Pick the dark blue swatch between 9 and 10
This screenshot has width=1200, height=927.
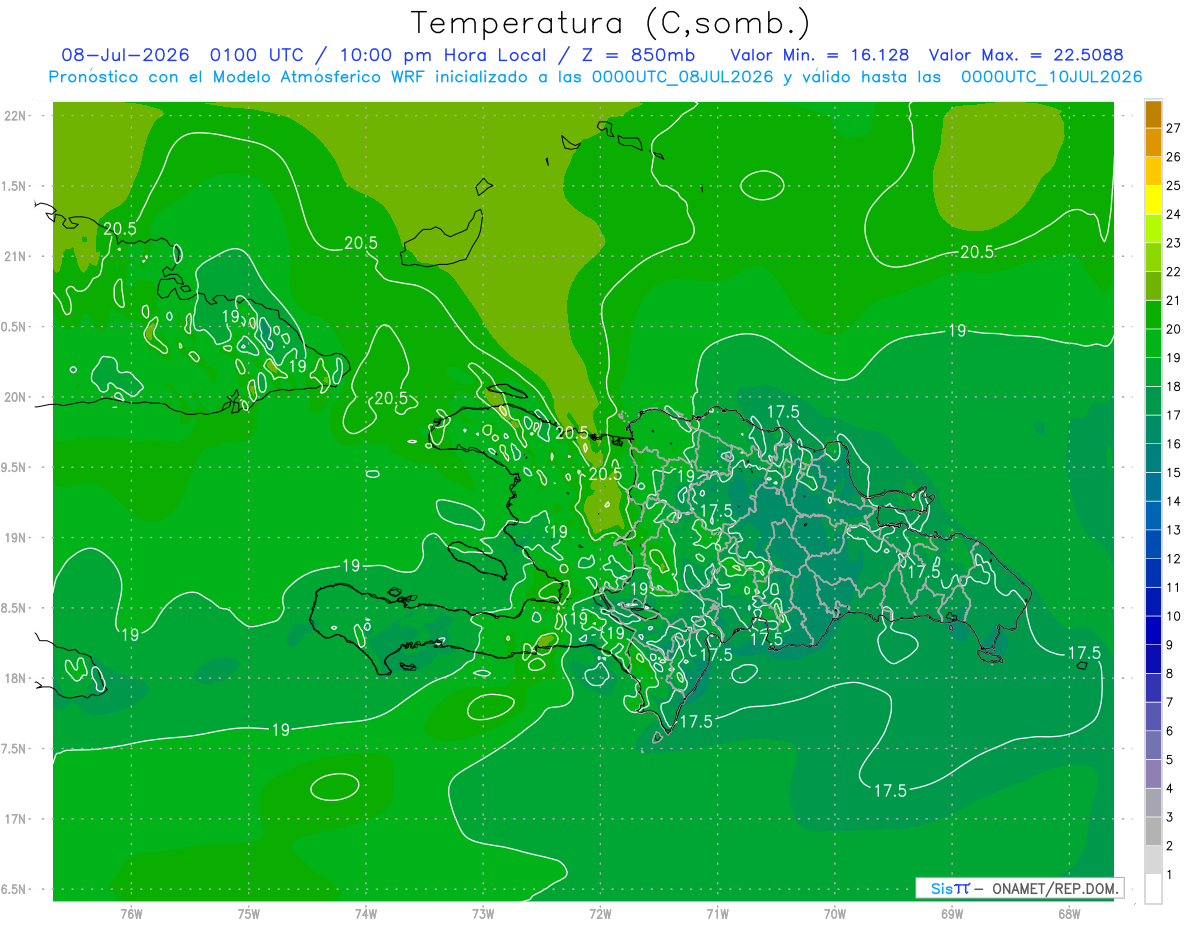[x=1153, y=630]
